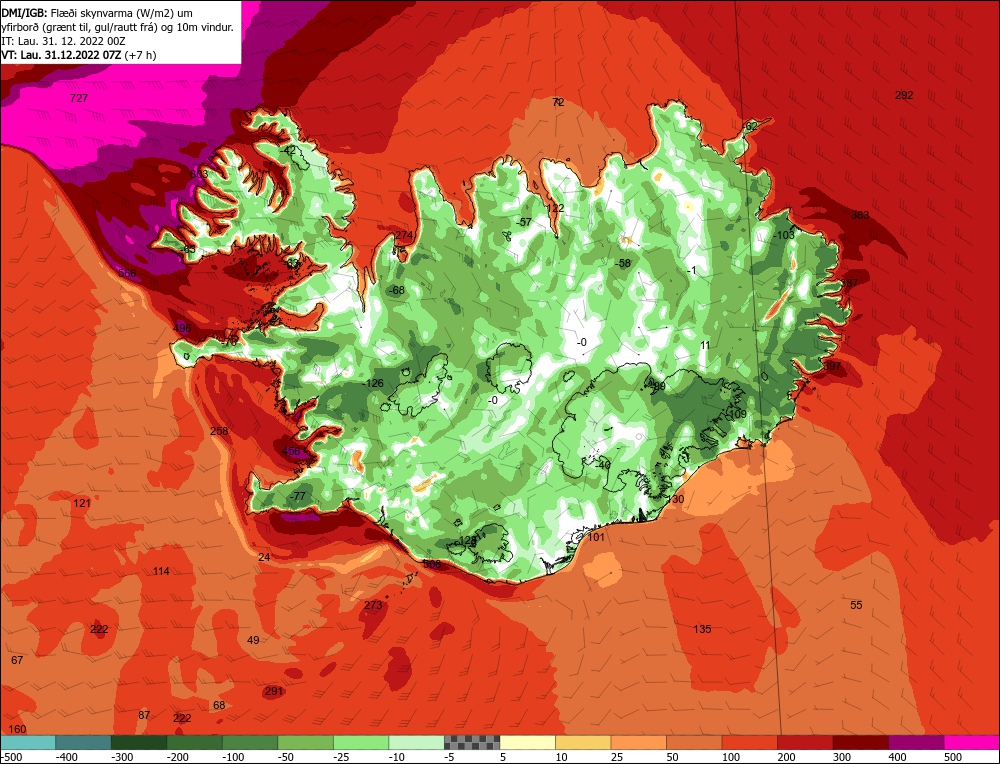Click the value "49" in the southwest sea

coord(253,640)
